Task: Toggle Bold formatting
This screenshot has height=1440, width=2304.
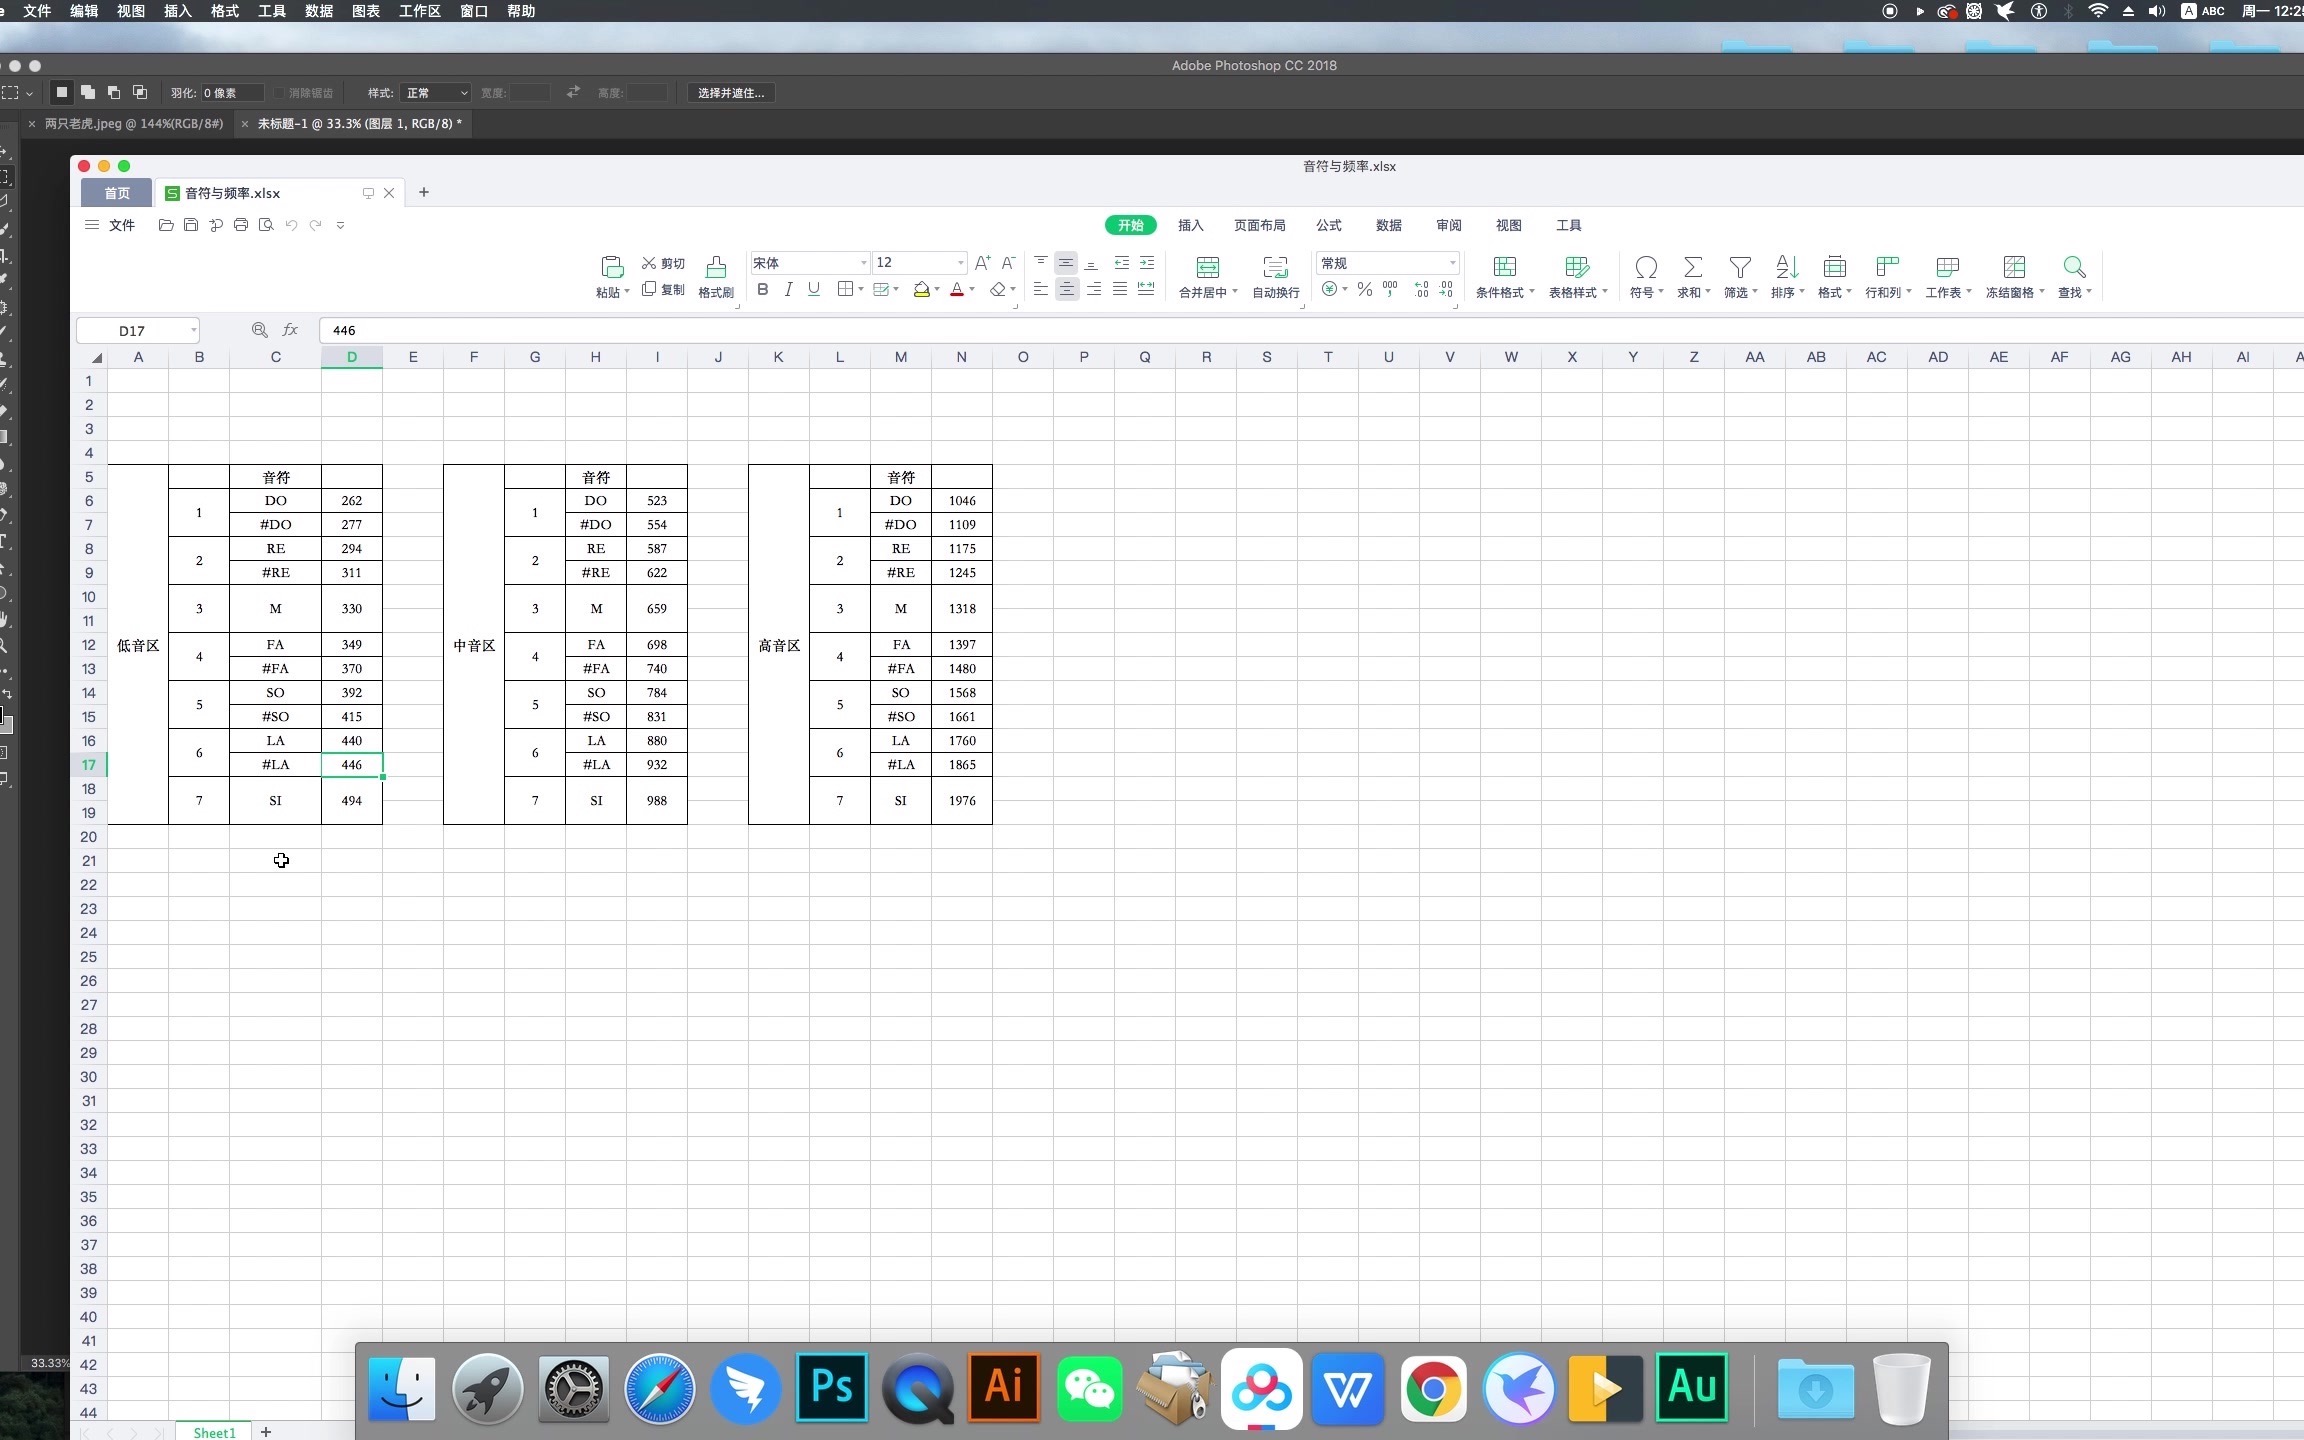Action: coord(763,289)
